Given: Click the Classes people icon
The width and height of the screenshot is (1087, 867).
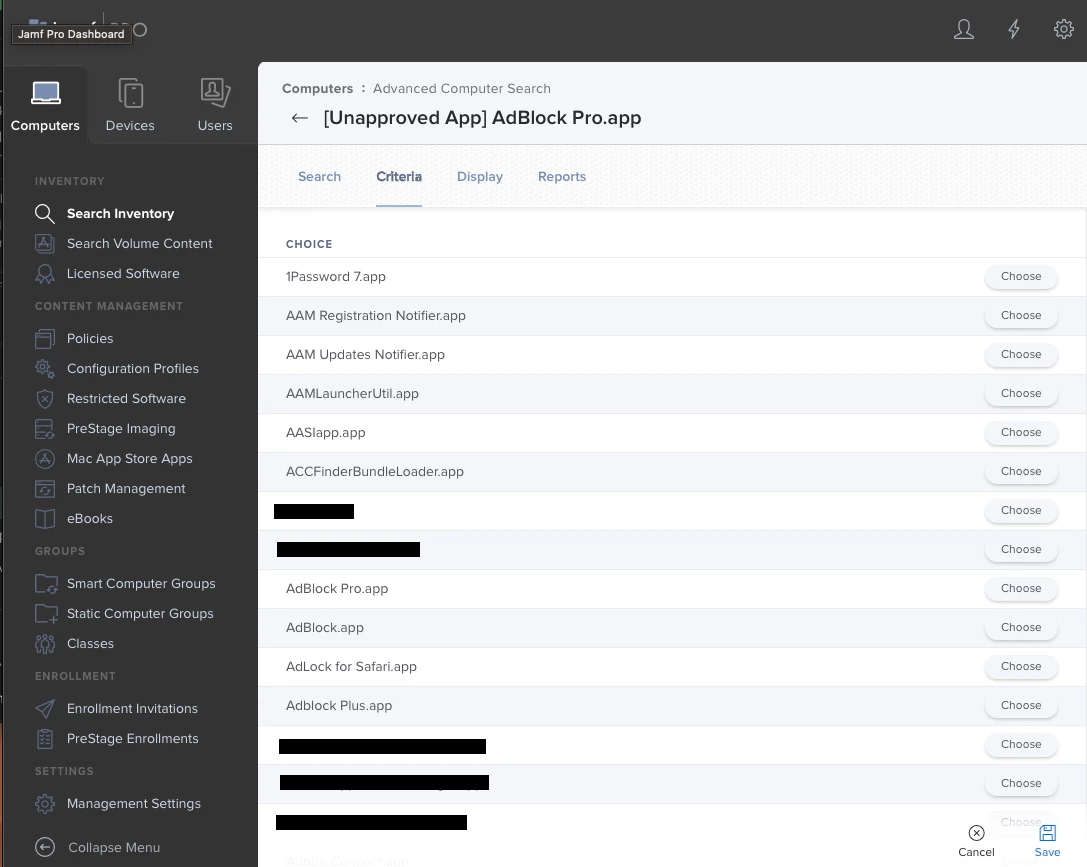Looking at the screenshot, I should point(44,644).
